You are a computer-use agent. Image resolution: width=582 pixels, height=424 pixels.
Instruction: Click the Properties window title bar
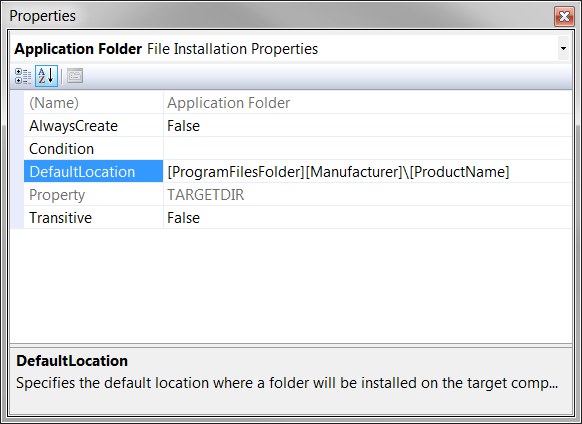[x=278, y=16]
